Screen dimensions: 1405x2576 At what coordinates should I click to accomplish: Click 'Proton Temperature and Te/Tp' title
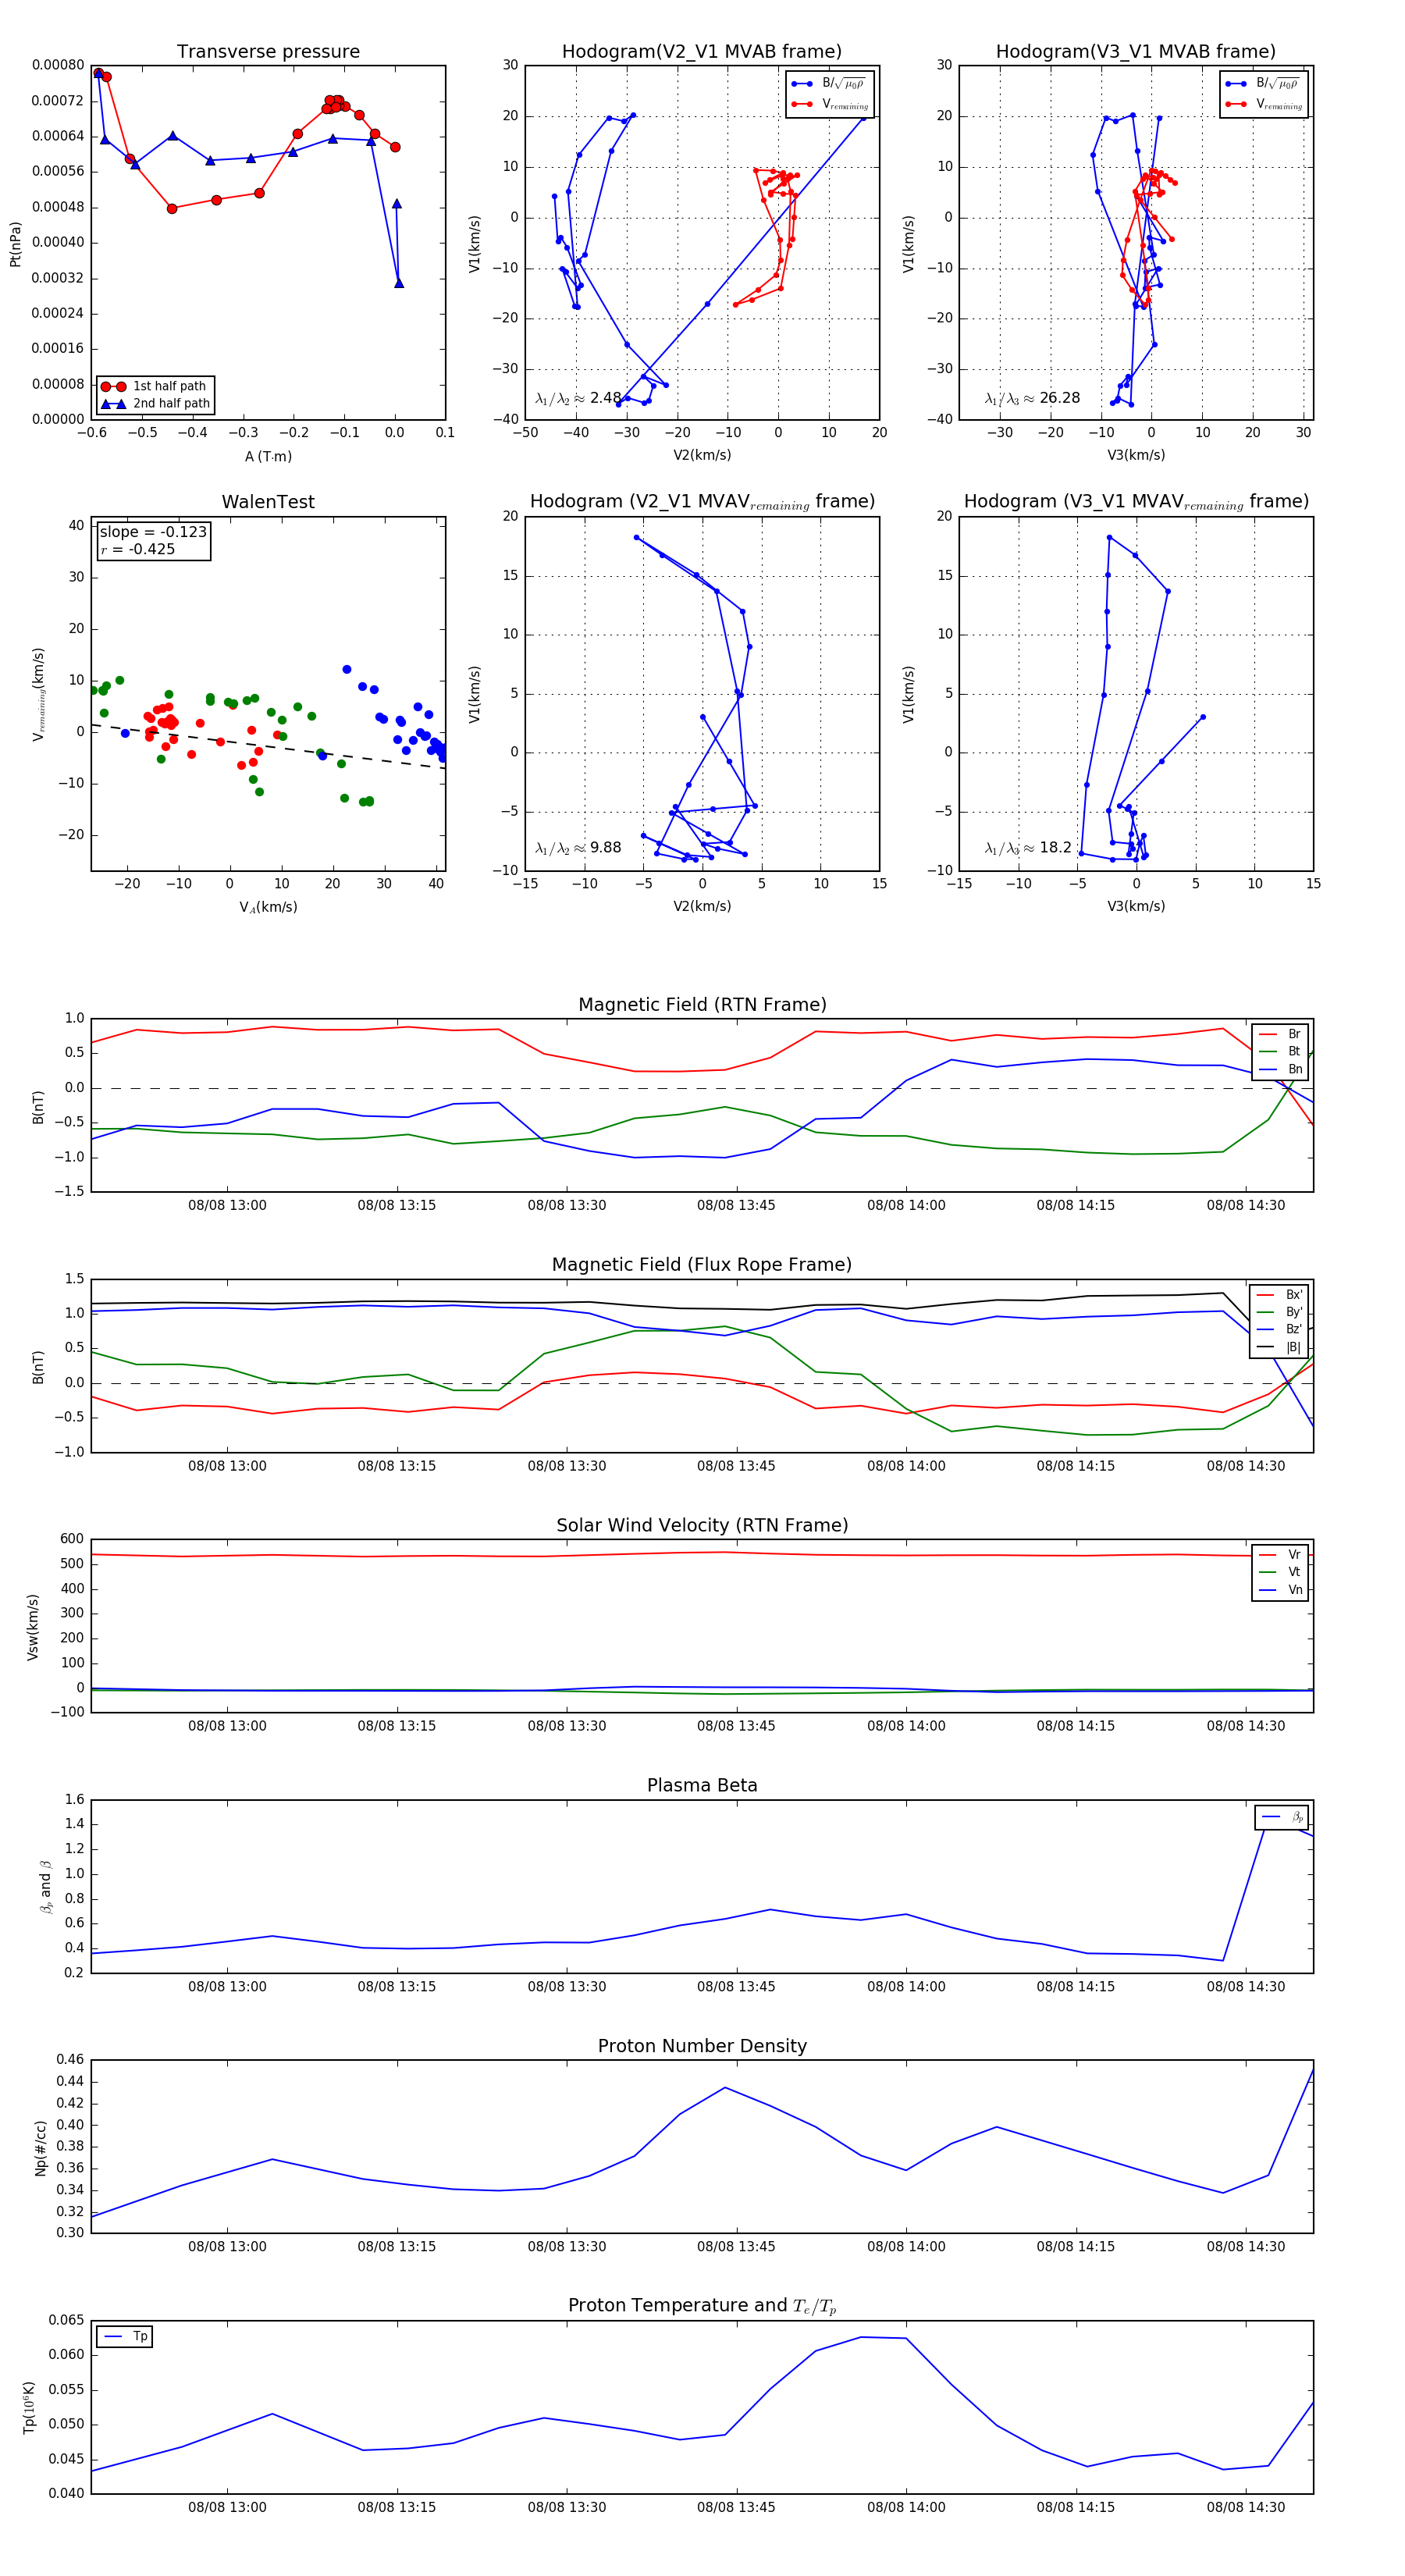coord(702,2306)
